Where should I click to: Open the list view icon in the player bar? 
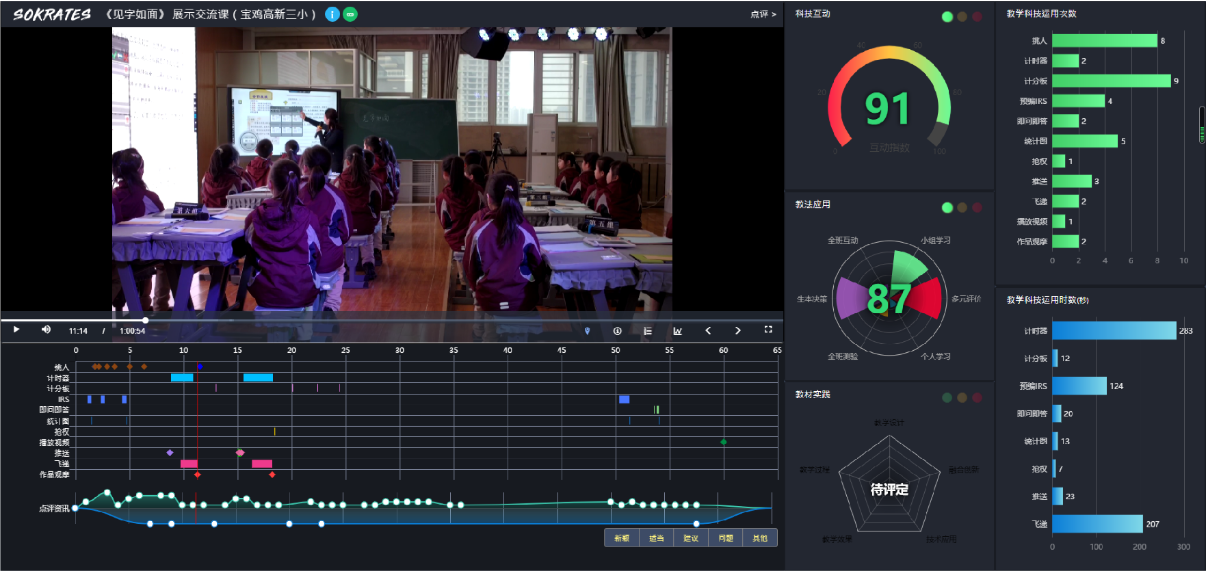[x=647, y=330]
